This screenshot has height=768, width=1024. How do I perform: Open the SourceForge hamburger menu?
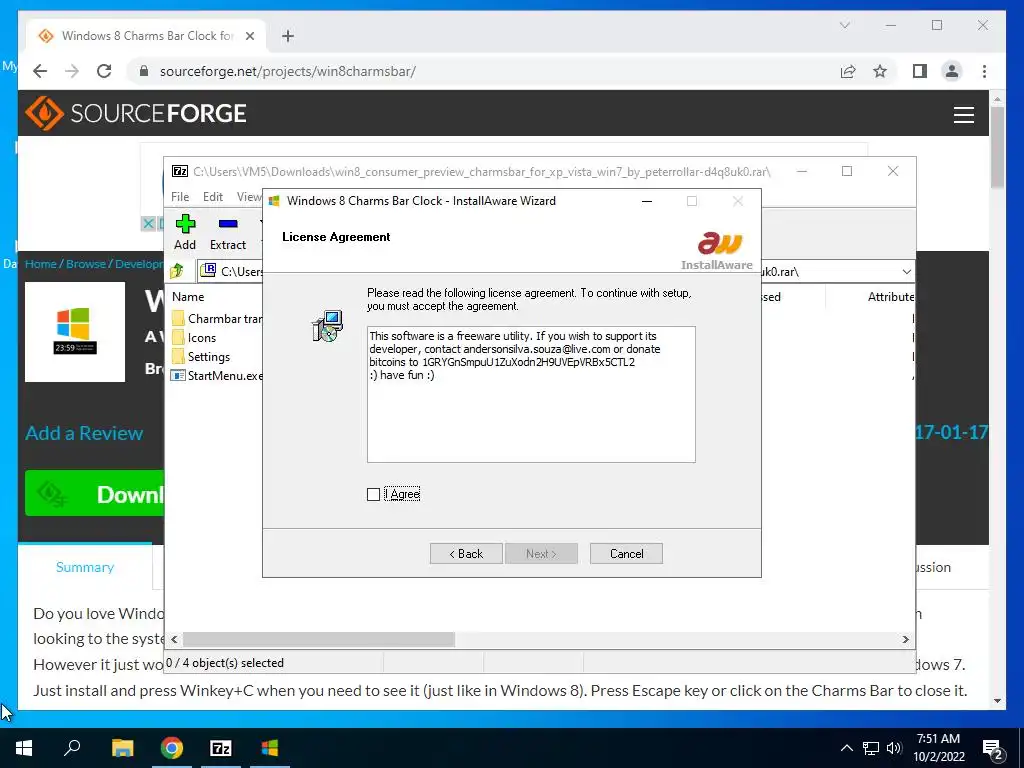click(963, 114)
